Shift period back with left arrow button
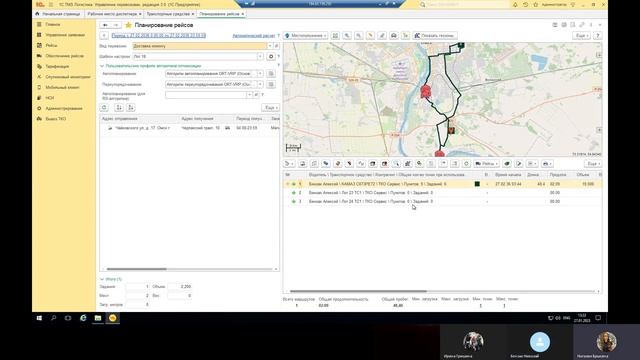The height and width of the screenshot is (360, 640). point(104,36)
